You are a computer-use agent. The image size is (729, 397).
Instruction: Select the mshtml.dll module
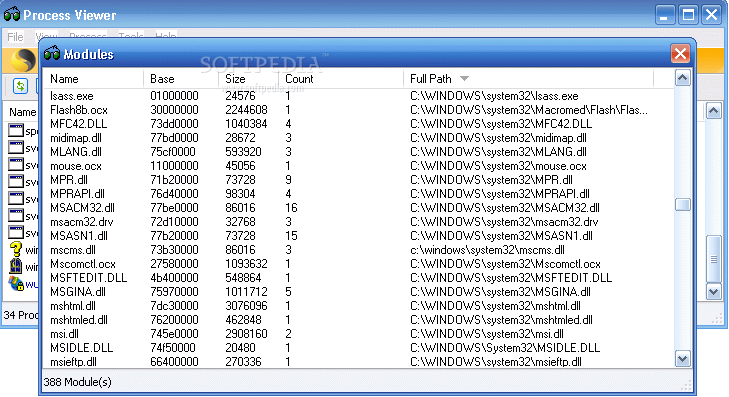click(73, 306)
